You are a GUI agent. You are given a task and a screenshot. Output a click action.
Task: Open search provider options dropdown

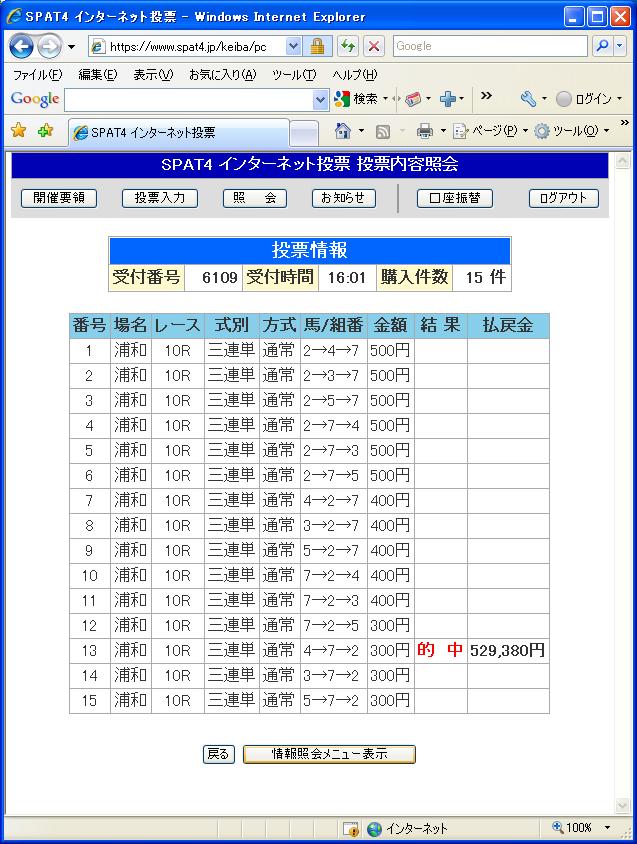[x=620, y=46]
